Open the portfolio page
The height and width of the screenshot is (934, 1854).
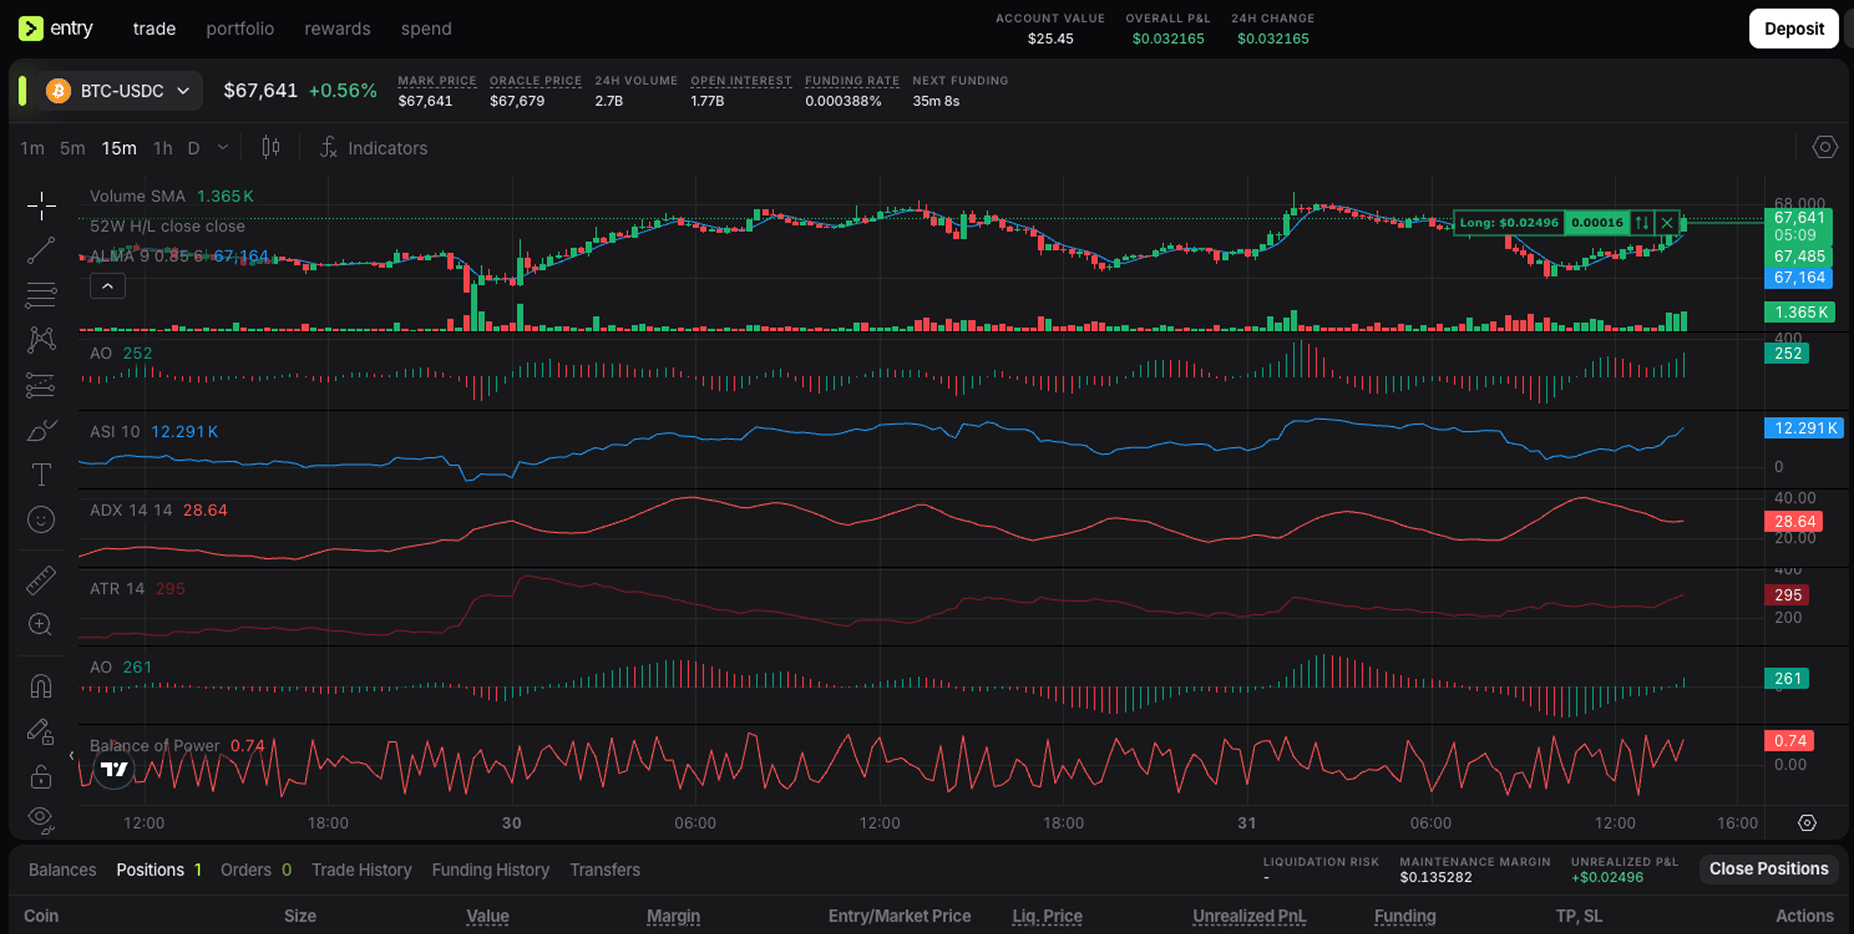click(240, 29)
